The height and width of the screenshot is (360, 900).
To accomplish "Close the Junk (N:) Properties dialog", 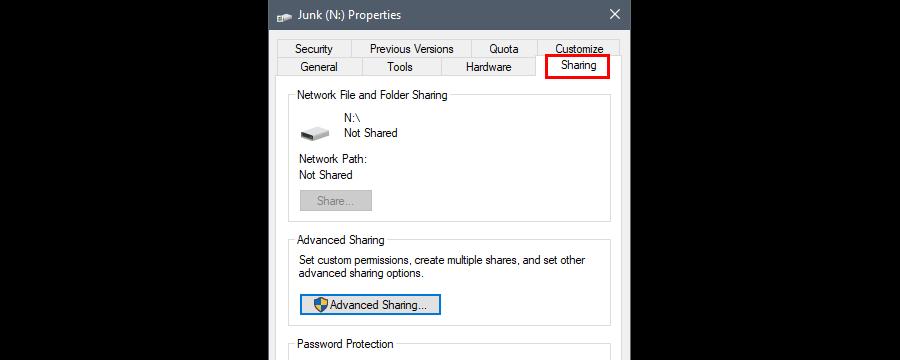I will pos(615,14).
